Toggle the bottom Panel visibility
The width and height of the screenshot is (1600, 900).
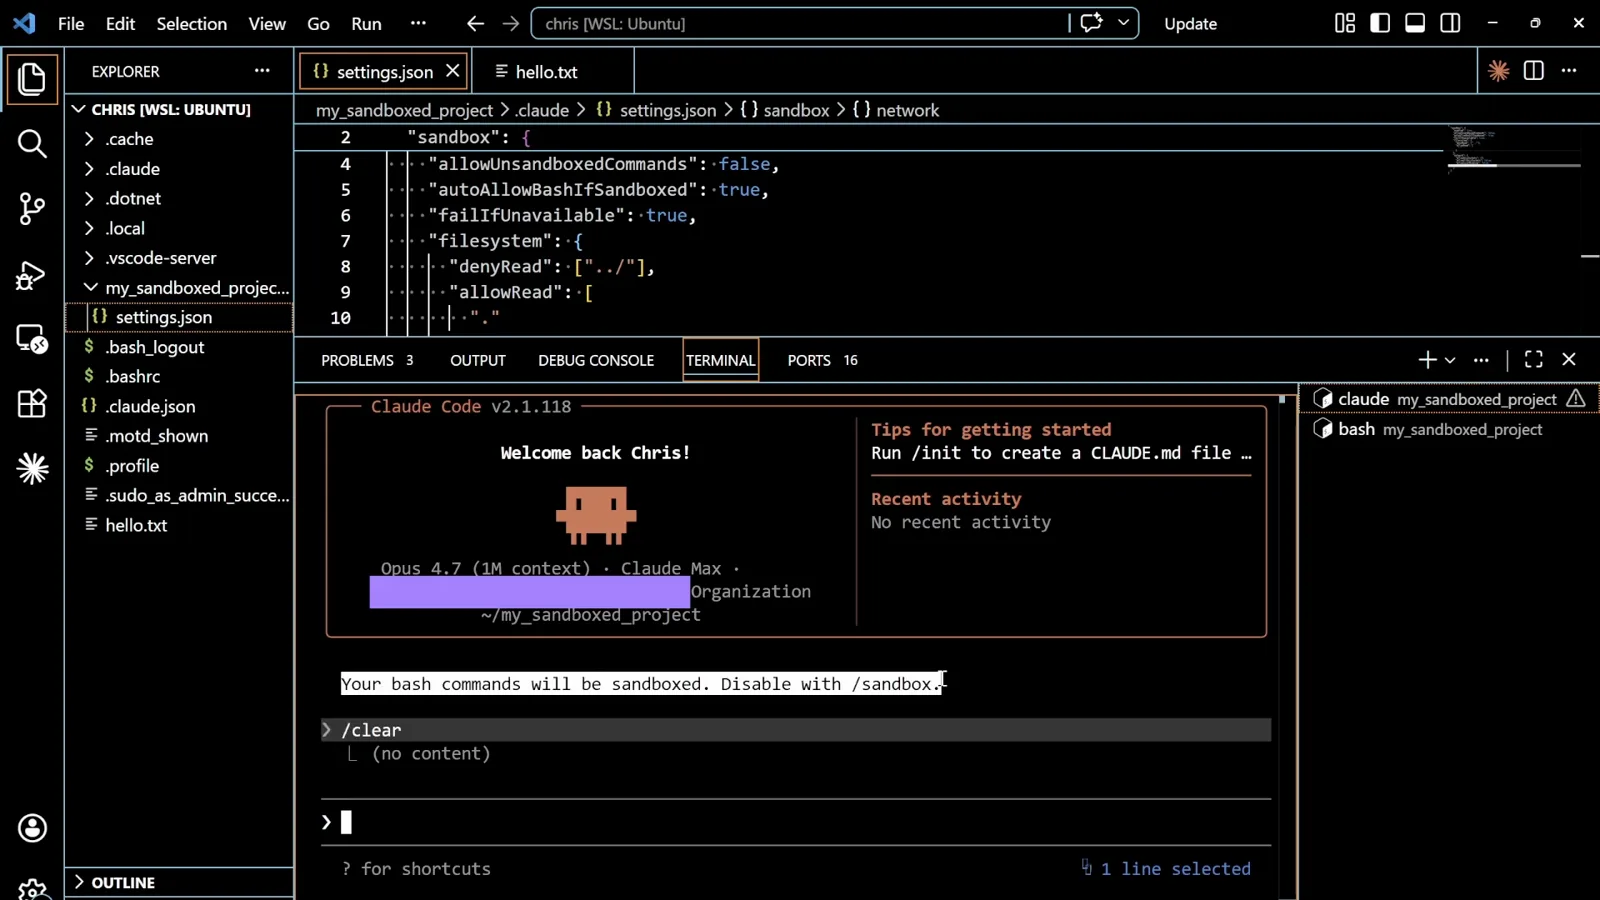(x=1415, y=23)
